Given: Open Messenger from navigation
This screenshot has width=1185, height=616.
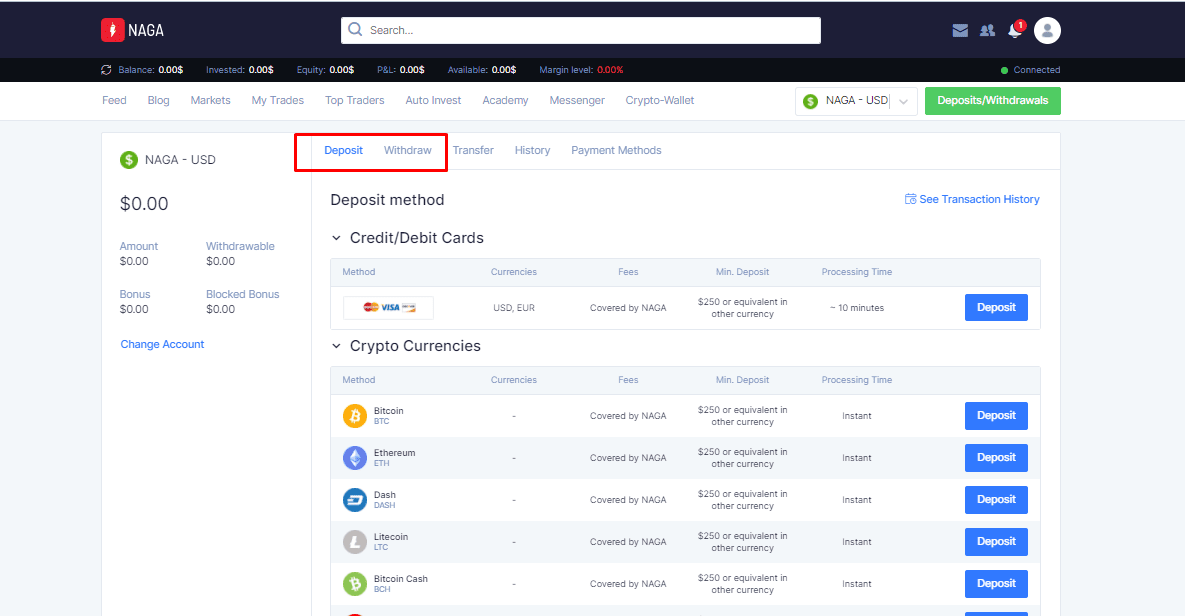Looking at the screenshot, I should click(577, 101).
